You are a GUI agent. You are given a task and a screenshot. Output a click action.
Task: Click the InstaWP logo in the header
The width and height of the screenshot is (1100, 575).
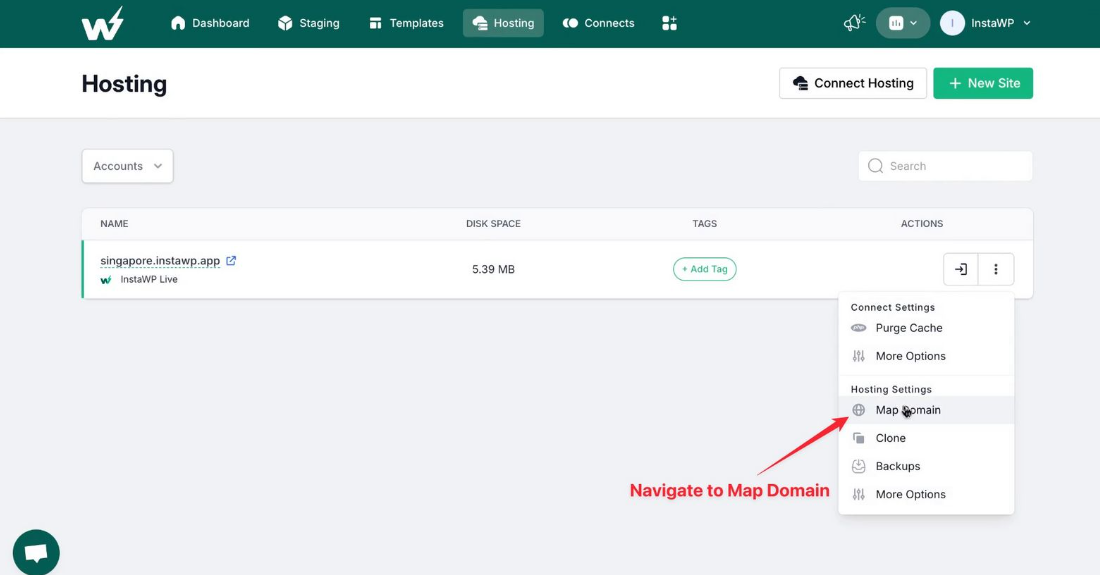(x=102, y=23)
